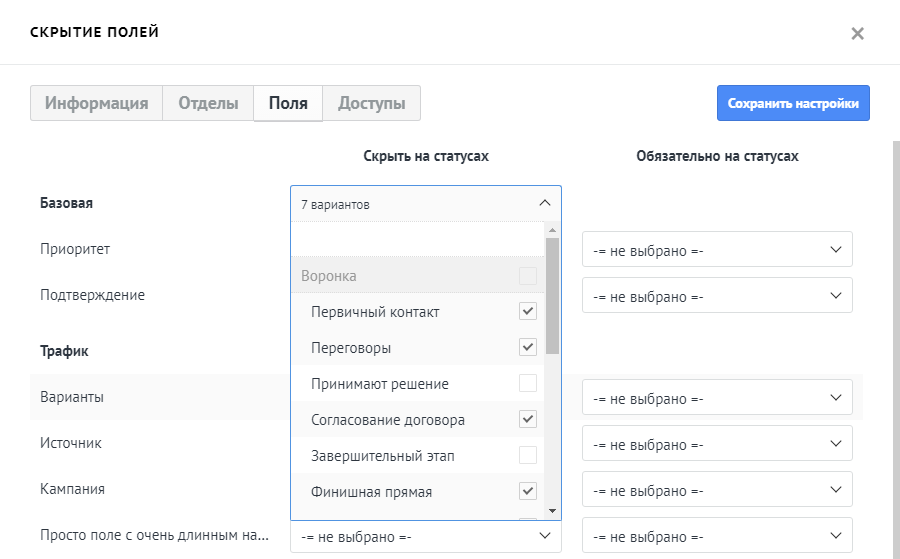The width and height of the screenshot is (900, 559).
Task: Open the Варианты required statuses dropdown
Action: click(x=717, y=398)
